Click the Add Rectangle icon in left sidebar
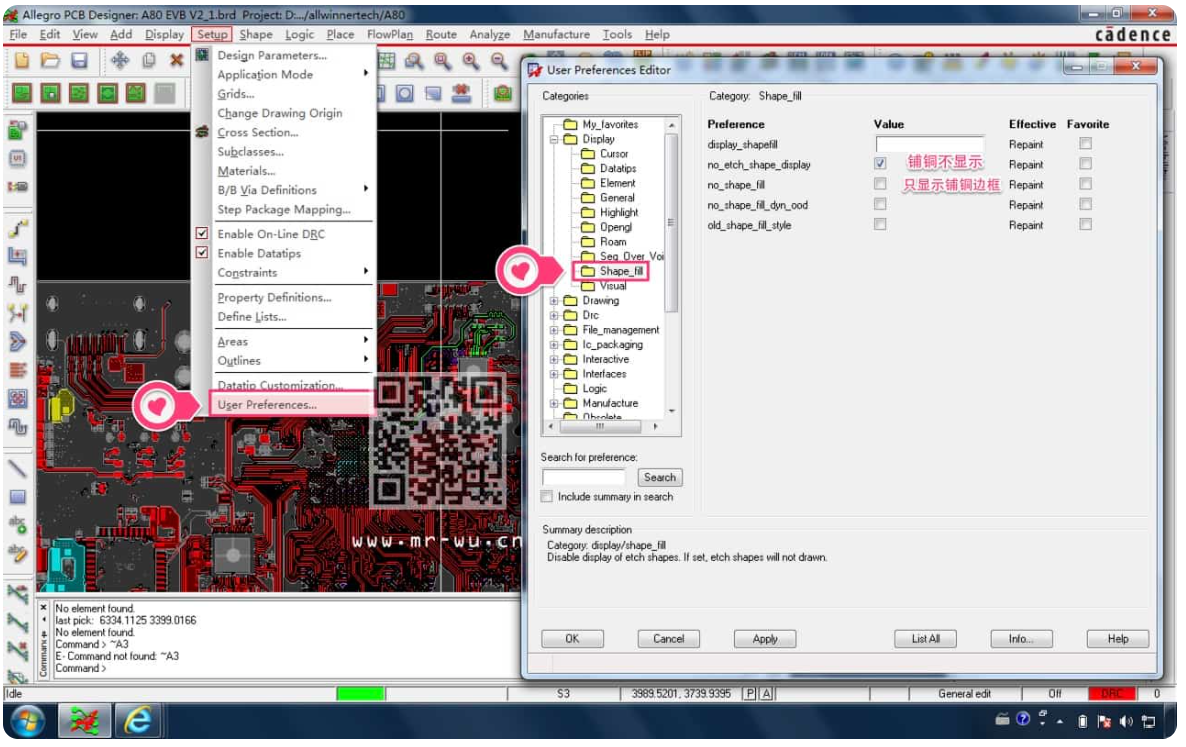Viewport: 1186px width, 747px height. pyautogui.click(x=17, y=497)
